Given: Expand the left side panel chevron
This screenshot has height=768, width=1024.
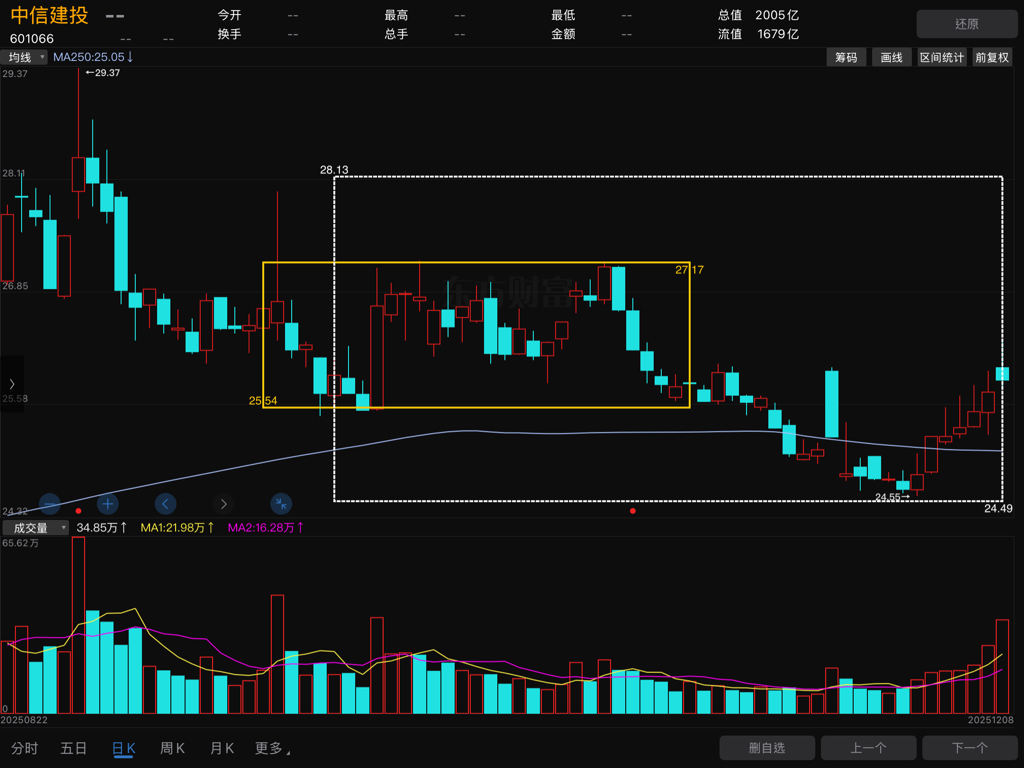Looking at the screenshot, I should click(x=12, y=384).
